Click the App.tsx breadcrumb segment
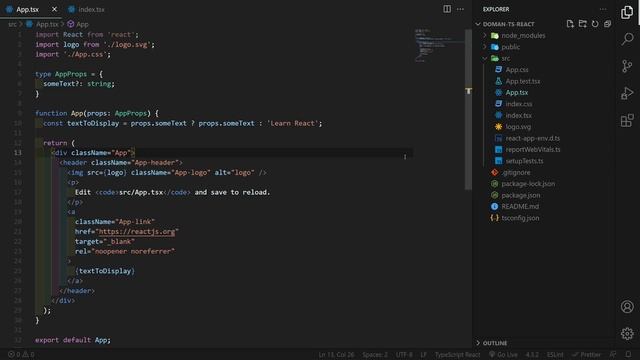The height and width of the screenshot is (360, 640). coord(42,24)
